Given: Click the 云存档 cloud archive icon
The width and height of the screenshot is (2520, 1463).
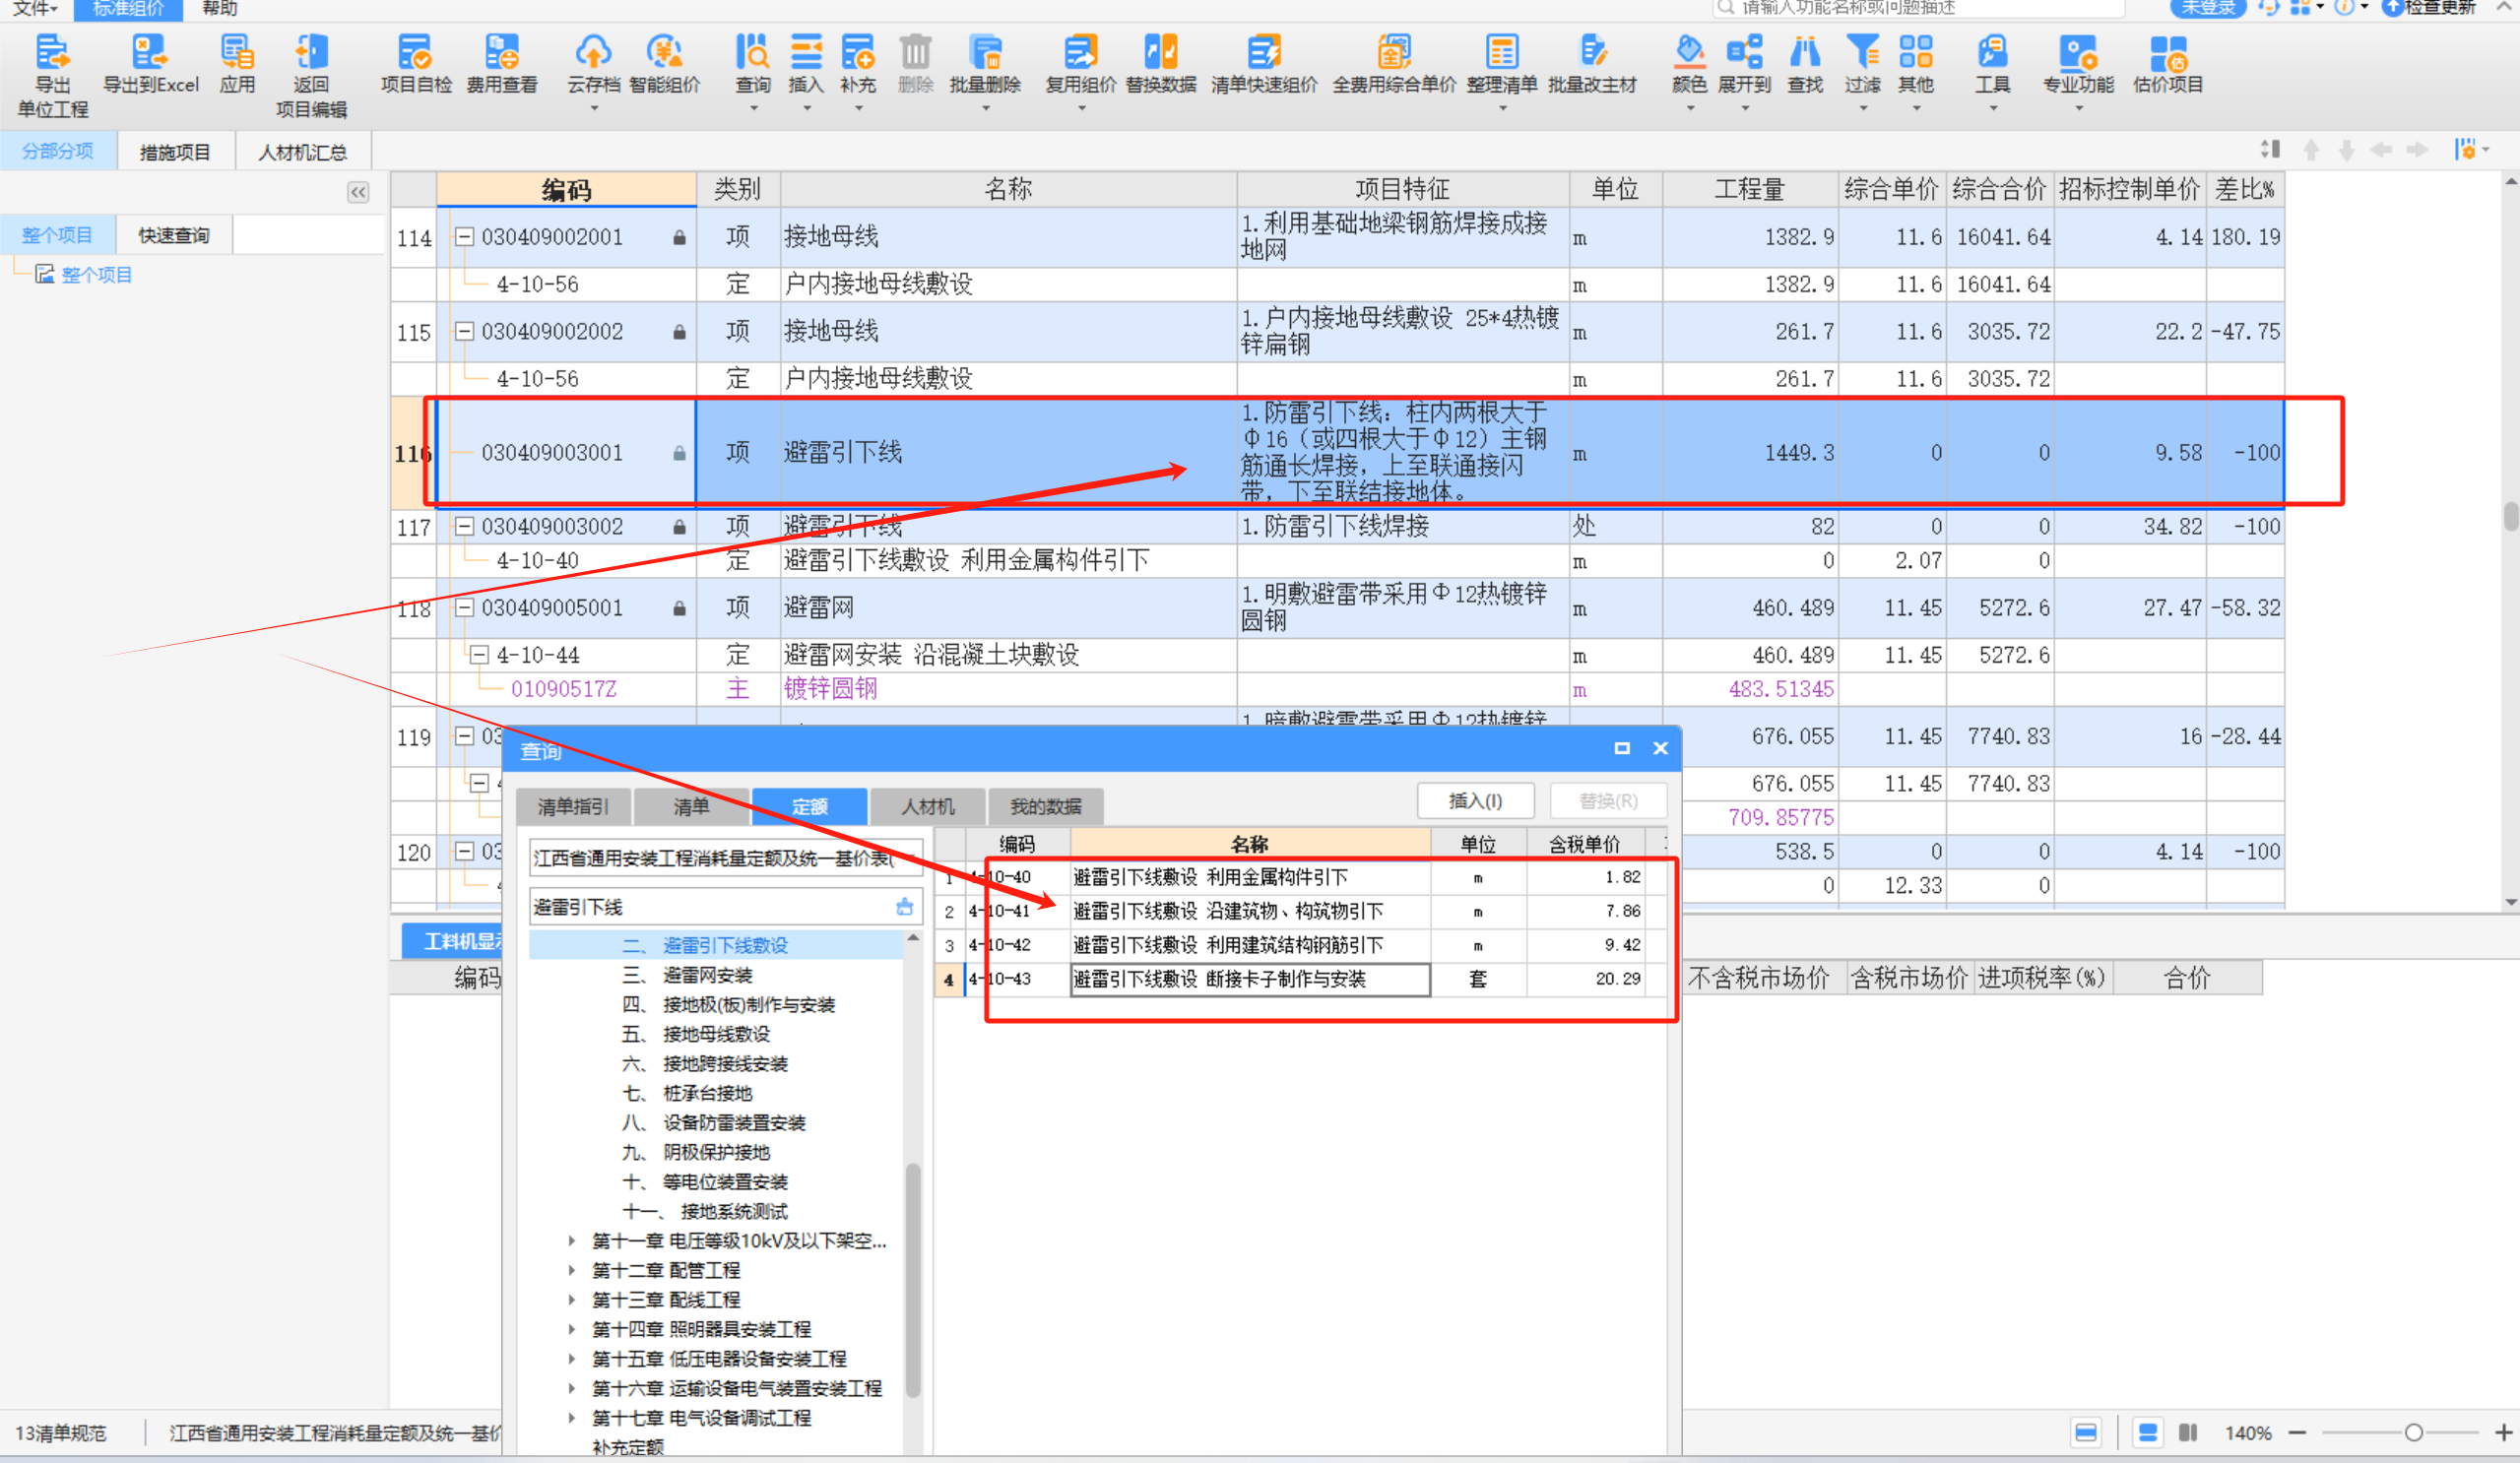Looking at the screenshot, I should (593, 50).
